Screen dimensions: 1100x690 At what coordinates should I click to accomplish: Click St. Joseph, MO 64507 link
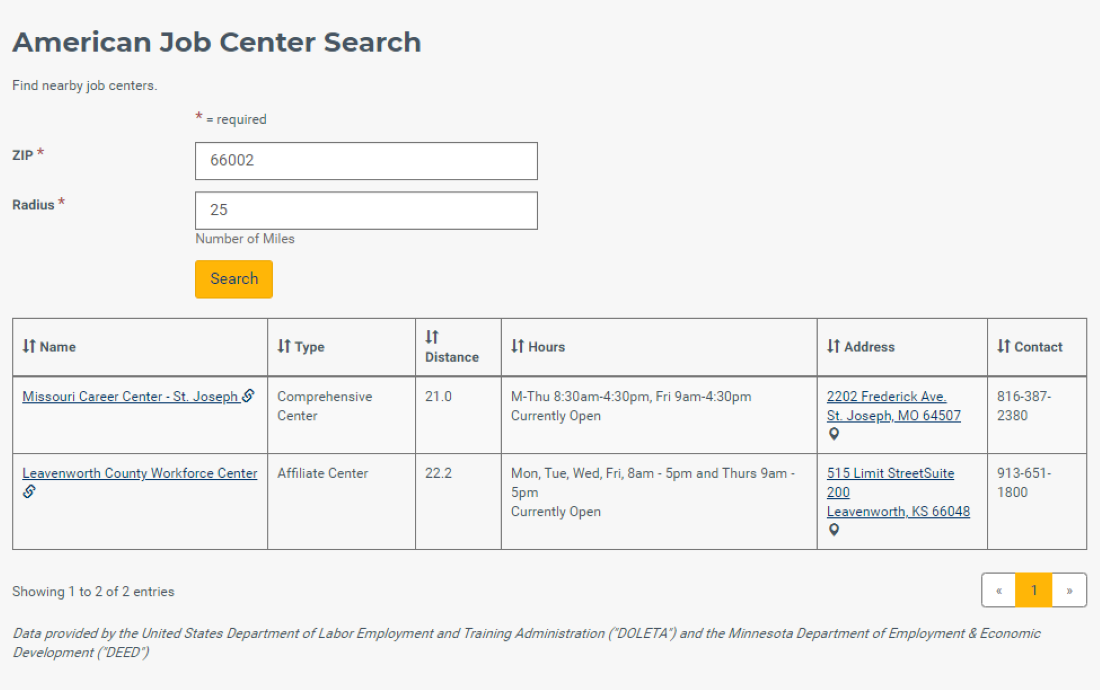(893, 416)
